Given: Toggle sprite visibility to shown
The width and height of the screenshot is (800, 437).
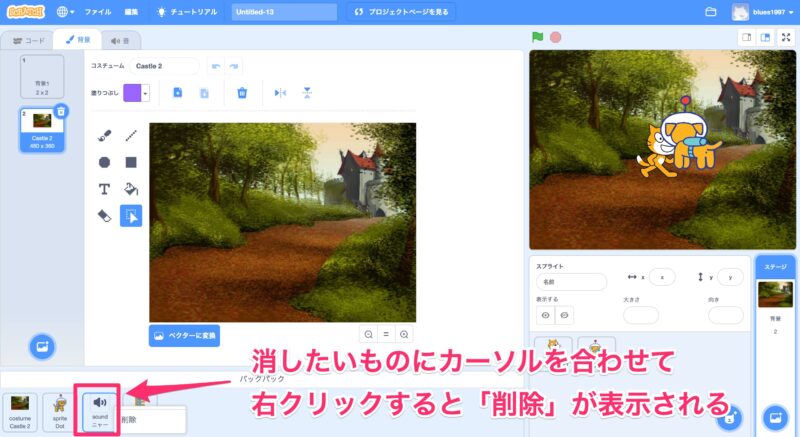Looking at the screenshot, I should pyautogui.click(x=546, y=314).
